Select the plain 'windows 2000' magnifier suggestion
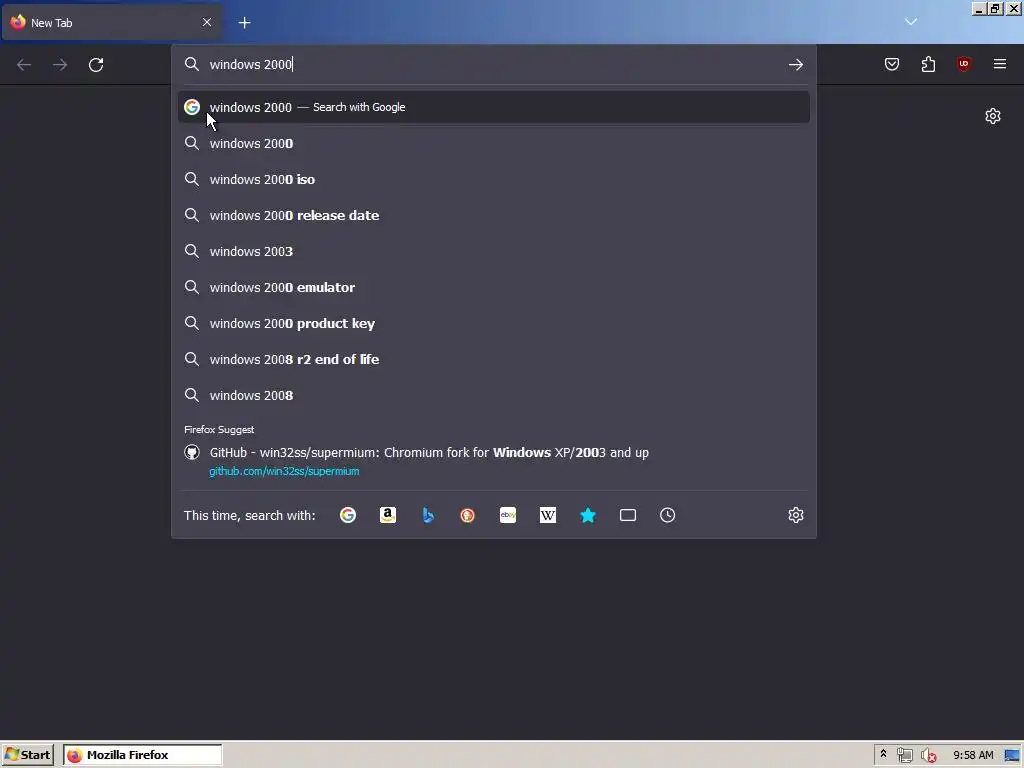 (494, 143)
